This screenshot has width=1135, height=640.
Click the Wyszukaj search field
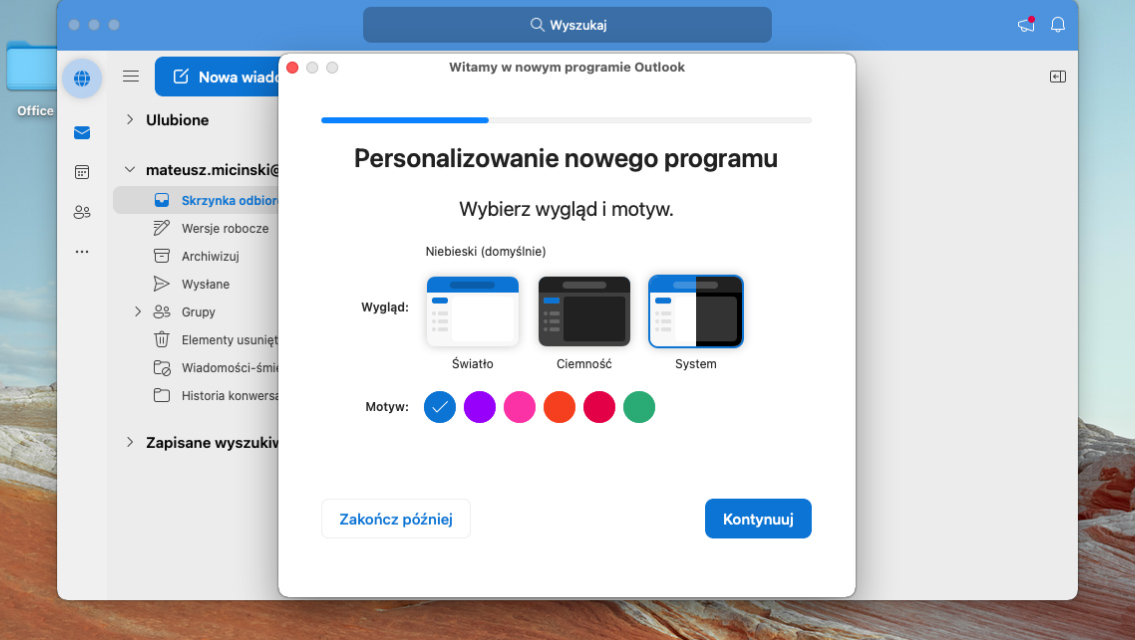[567, 25]
